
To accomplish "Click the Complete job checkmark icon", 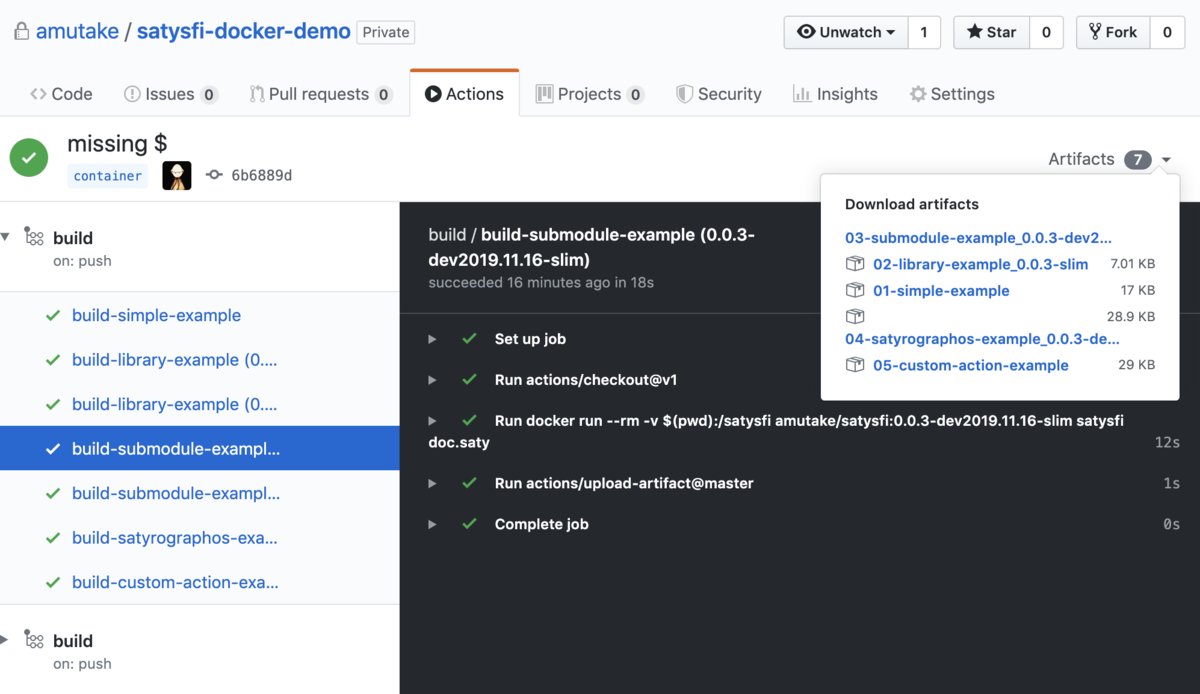I will coord(469,524).
